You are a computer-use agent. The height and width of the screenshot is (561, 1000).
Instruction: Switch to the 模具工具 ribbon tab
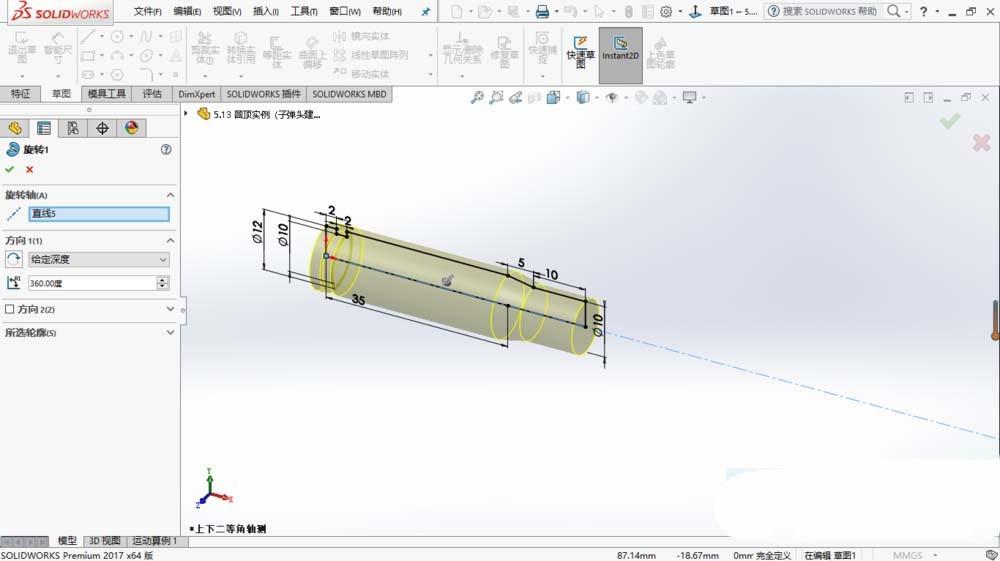coord(107,94)
